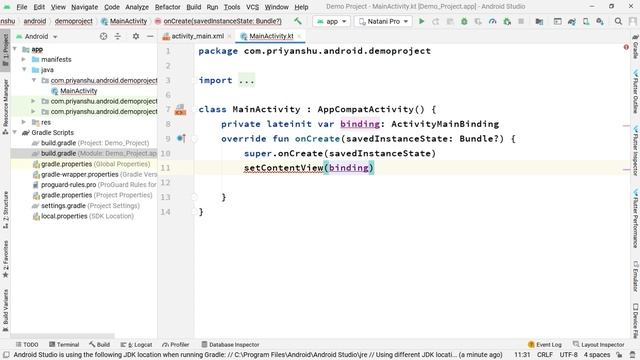Toggle the Favorites side panel
This screenshot has width=640, height=360.
pos(5,259)
